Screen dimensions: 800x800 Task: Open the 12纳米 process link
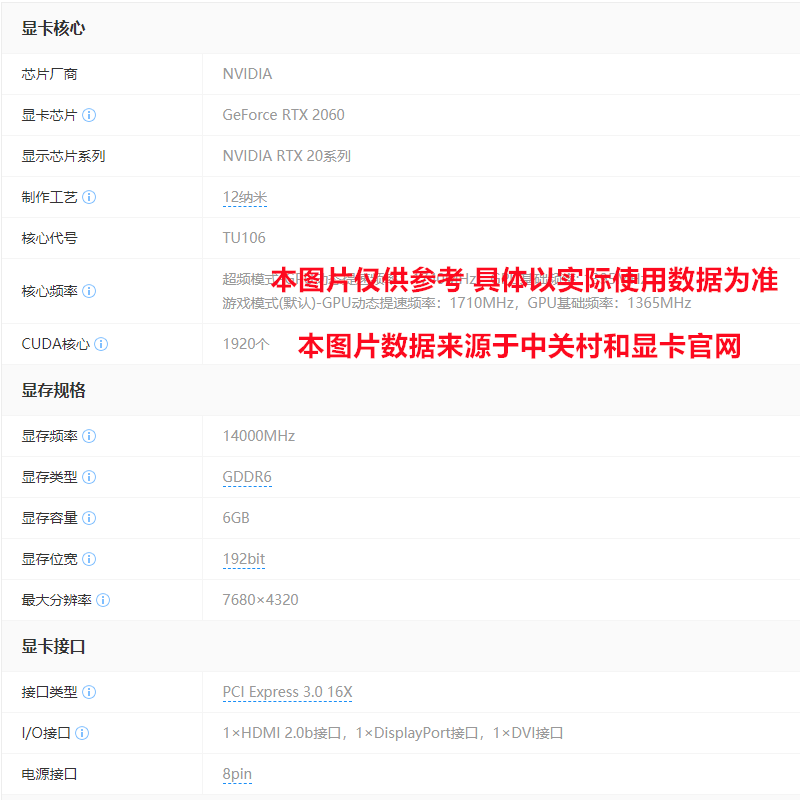244,197
